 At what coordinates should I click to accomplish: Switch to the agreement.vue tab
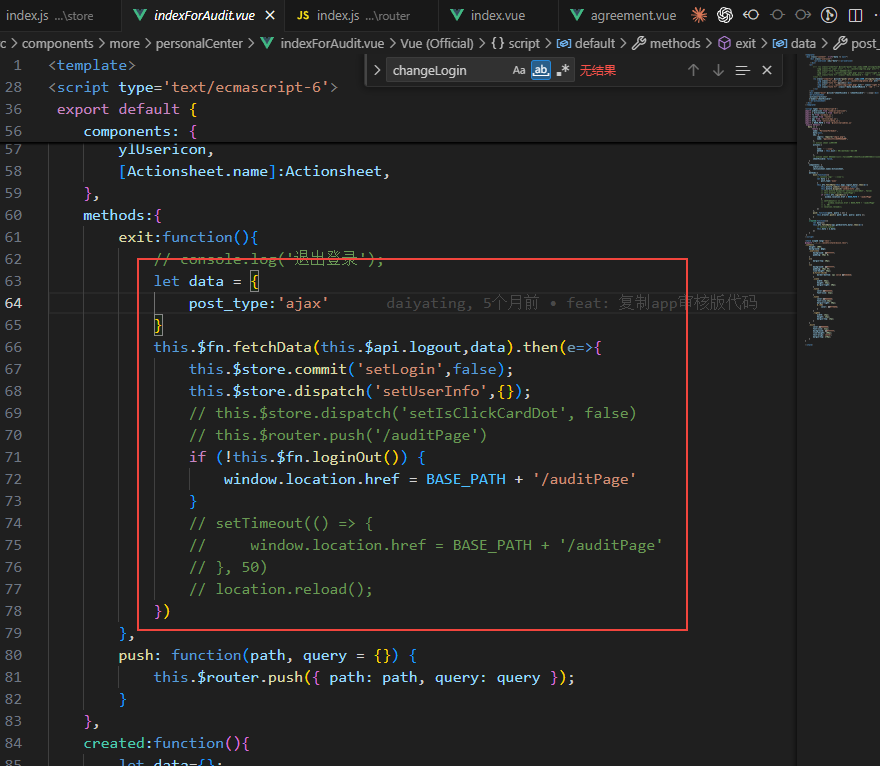tap(633, 15)
